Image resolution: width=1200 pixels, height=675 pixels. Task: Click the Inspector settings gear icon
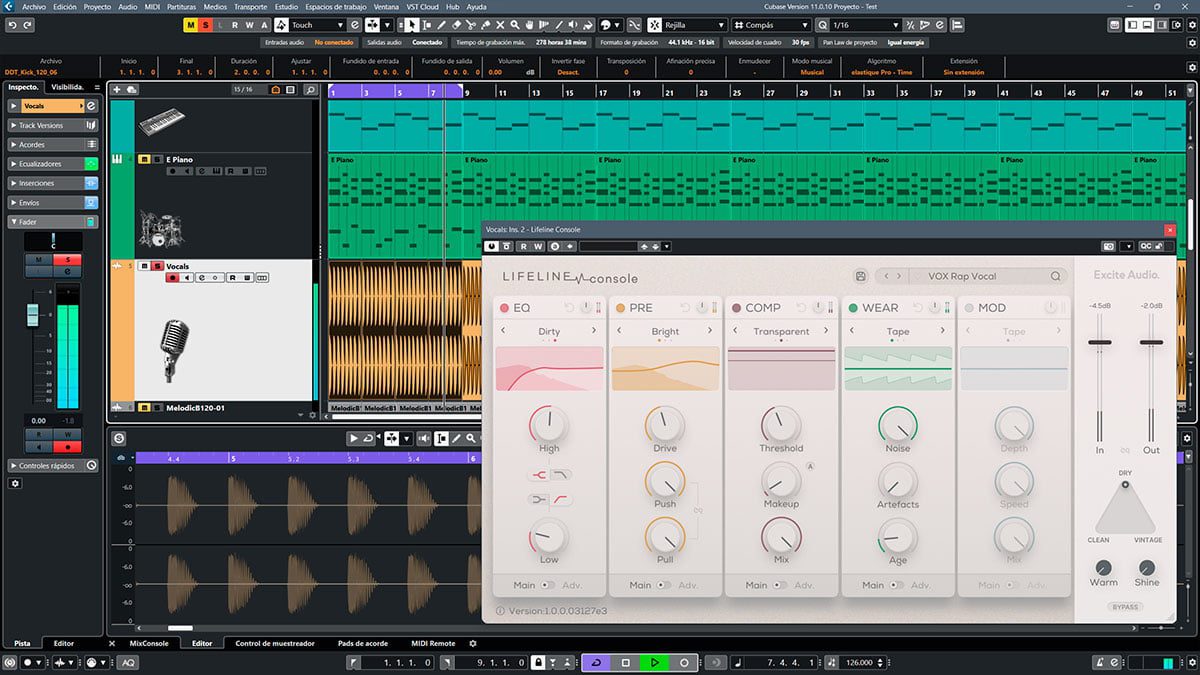pyautogui.click(x=15, y=483)
